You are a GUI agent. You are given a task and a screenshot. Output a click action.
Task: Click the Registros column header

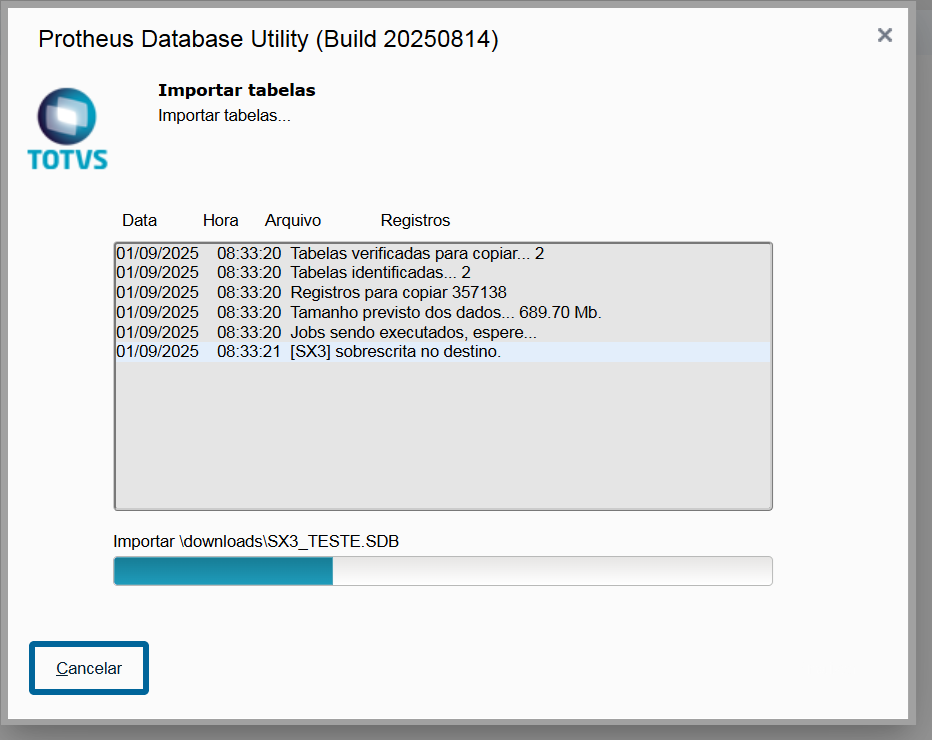point(415,221)
